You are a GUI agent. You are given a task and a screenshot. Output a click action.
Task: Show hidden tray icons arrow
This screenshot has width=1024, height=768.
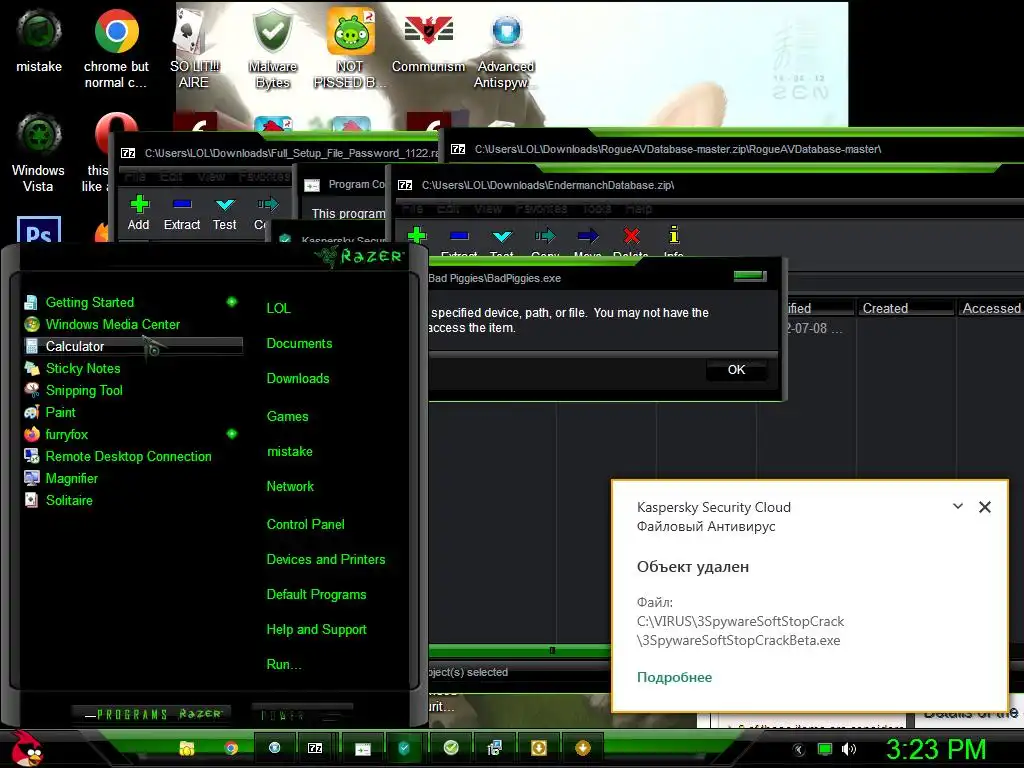pyautogui.click(x=799, y=750)
